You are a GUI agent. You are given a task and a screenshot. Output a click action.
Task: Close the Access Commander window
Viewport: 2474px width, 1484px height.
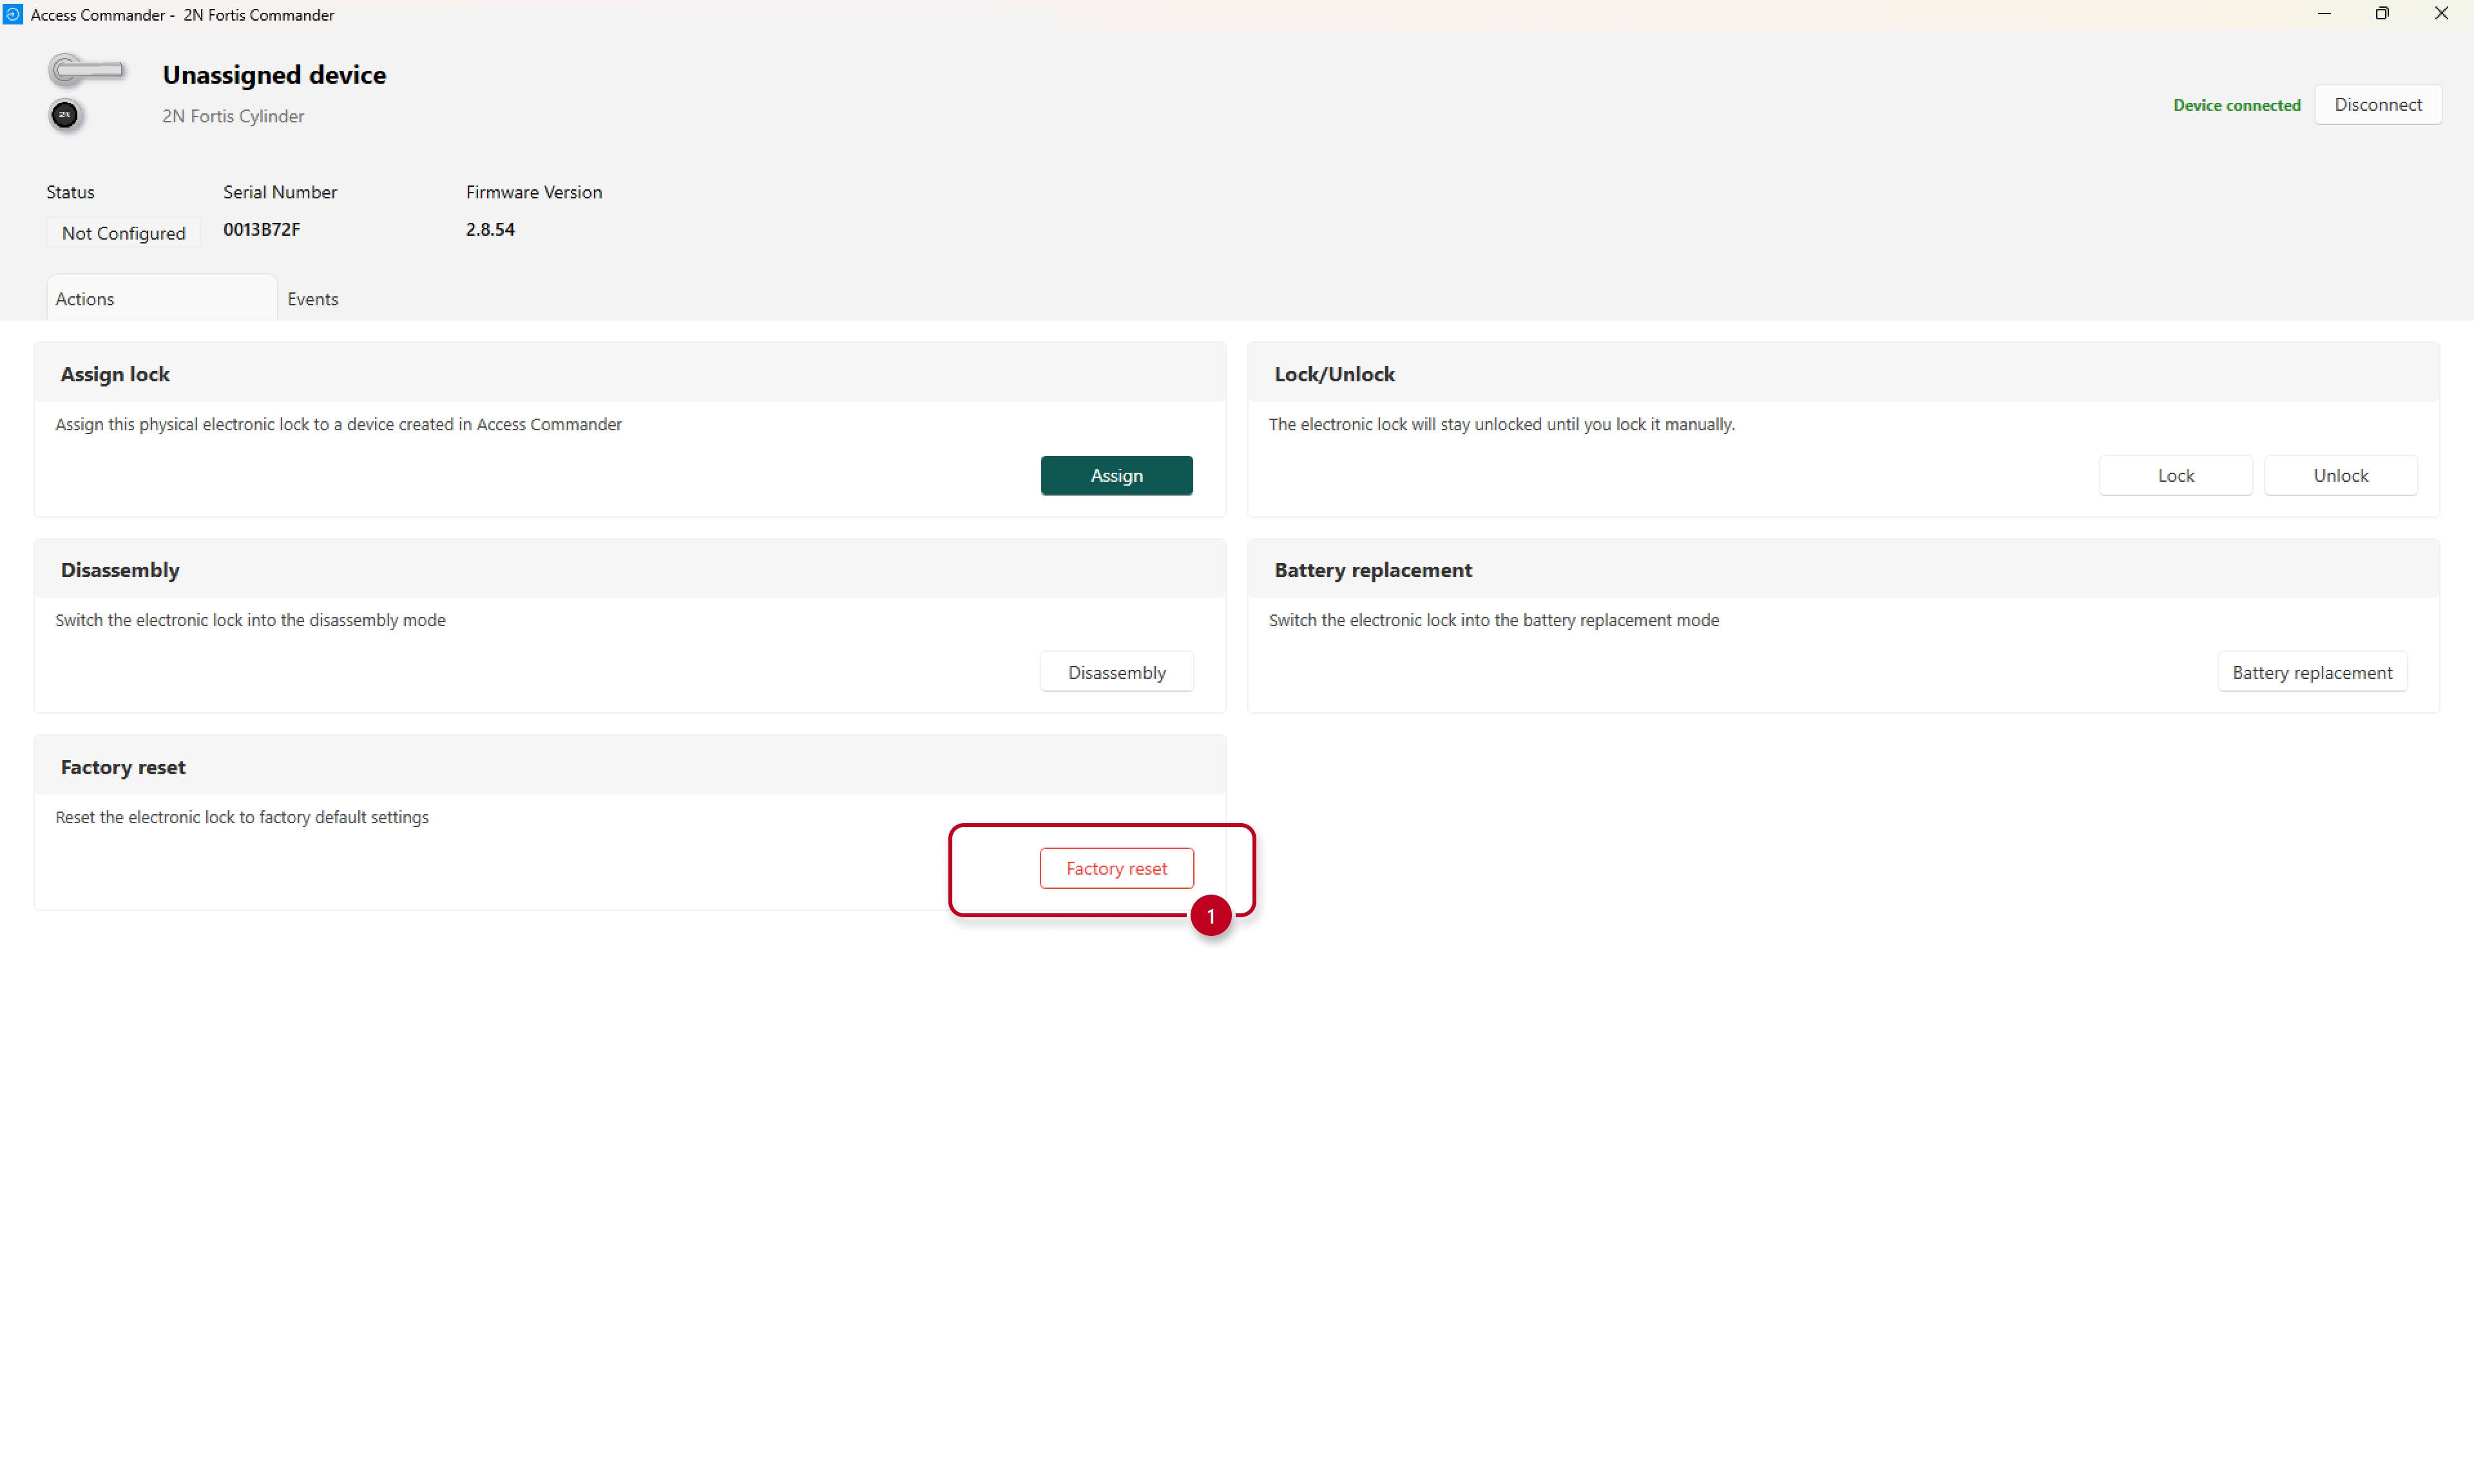(x=2441, y=14)
